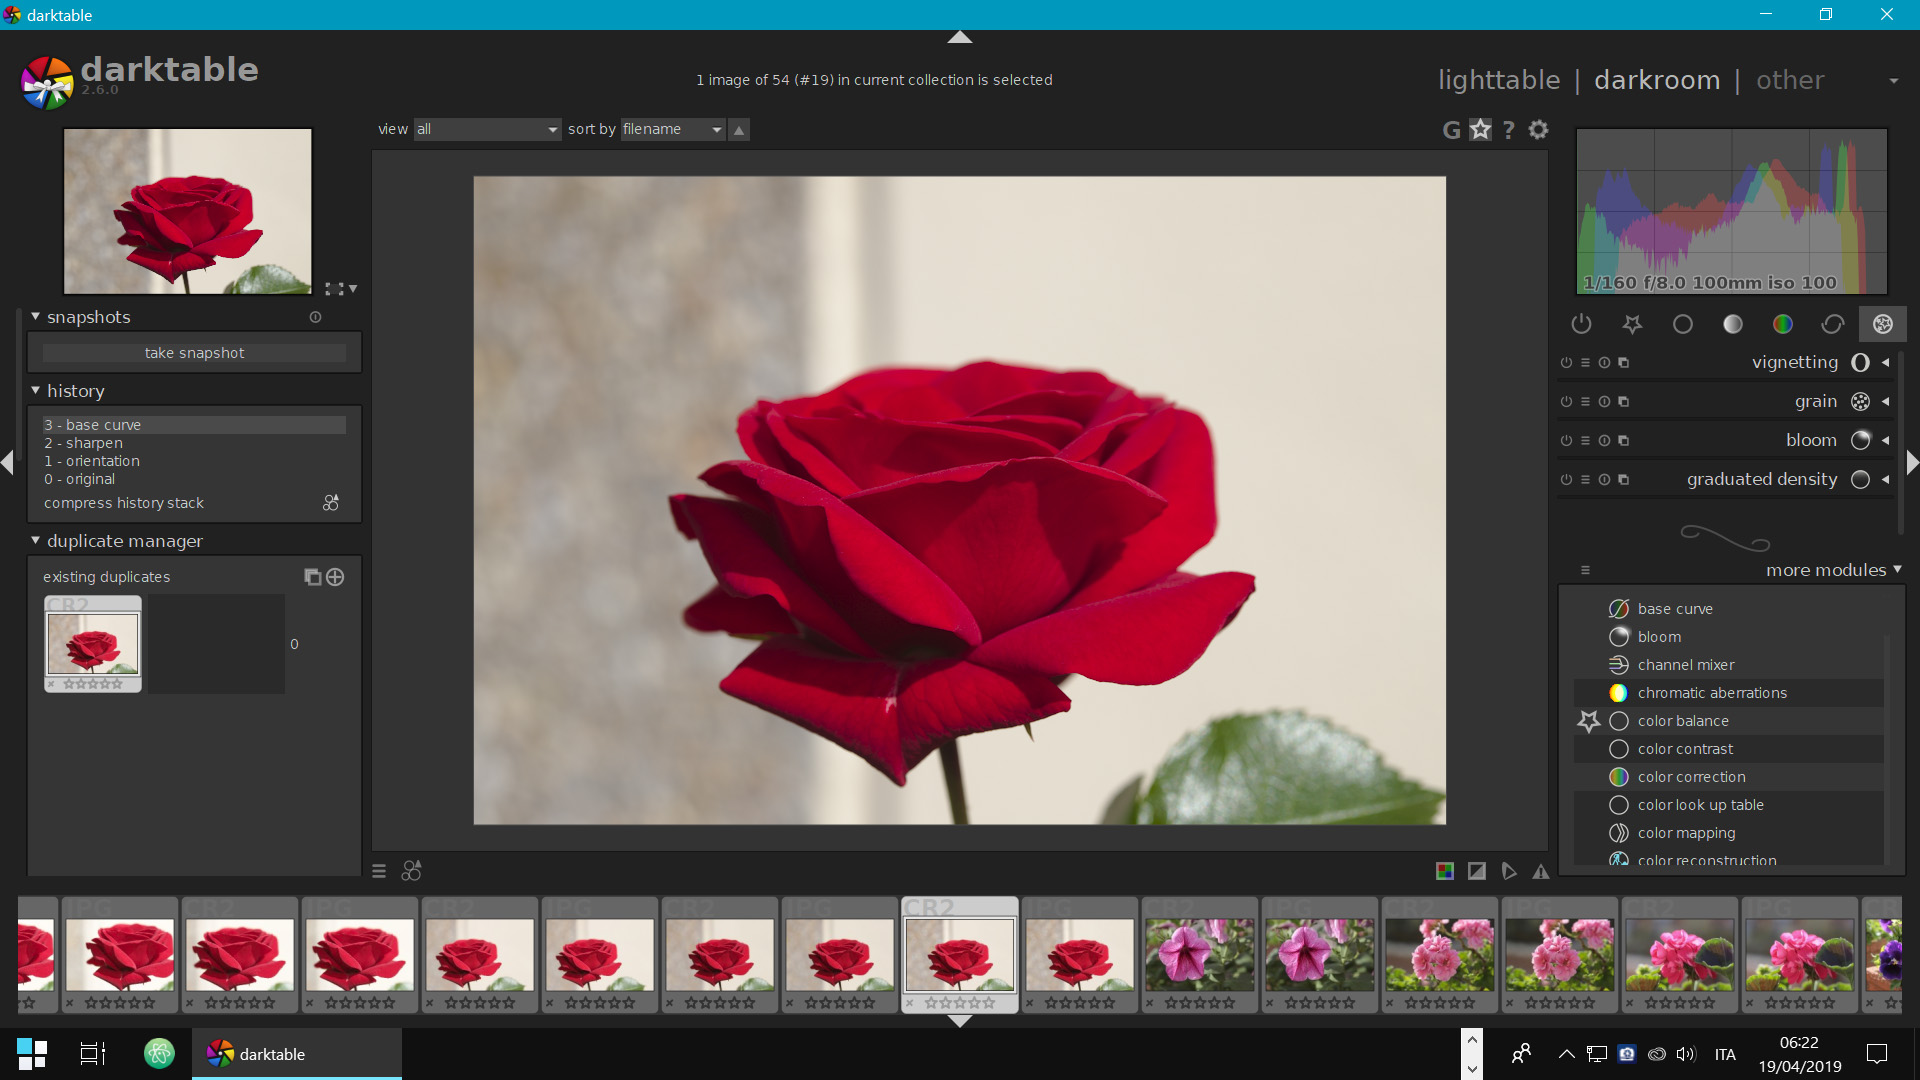
Task: Click create duplicate plus icon
Action: (x=335, y=577)
